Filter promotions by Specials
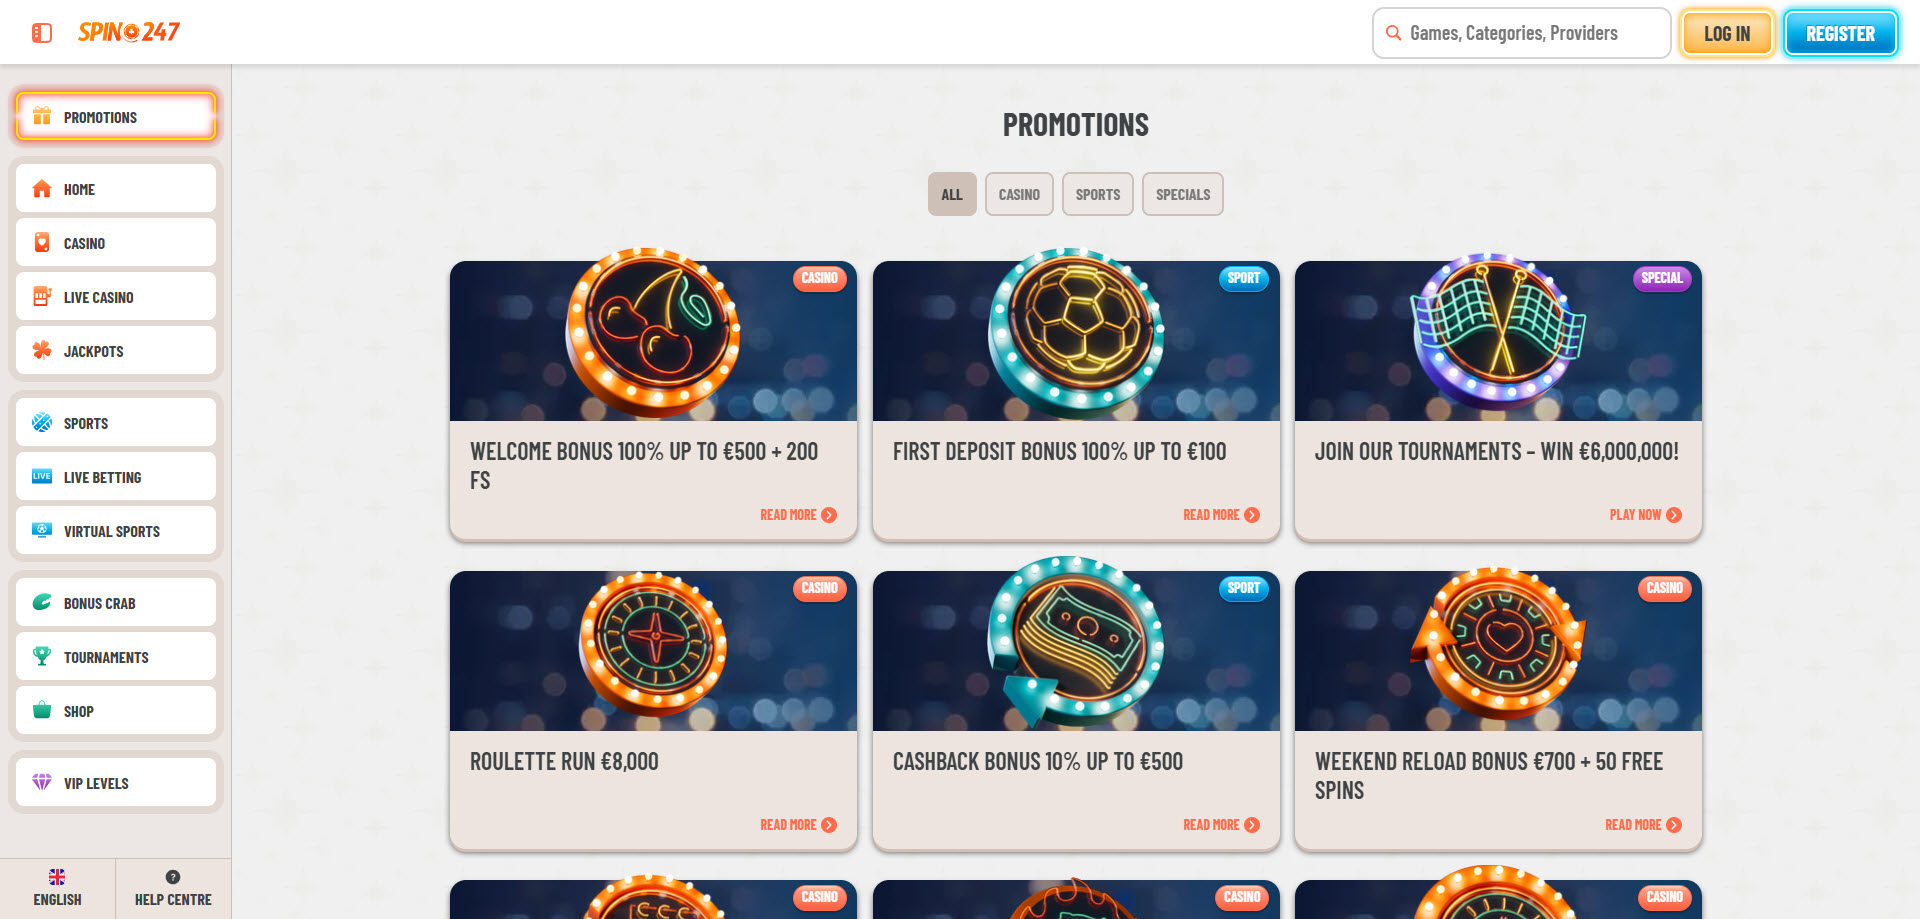Viewport: 1920px width, 919px height. coord(1183,194)
